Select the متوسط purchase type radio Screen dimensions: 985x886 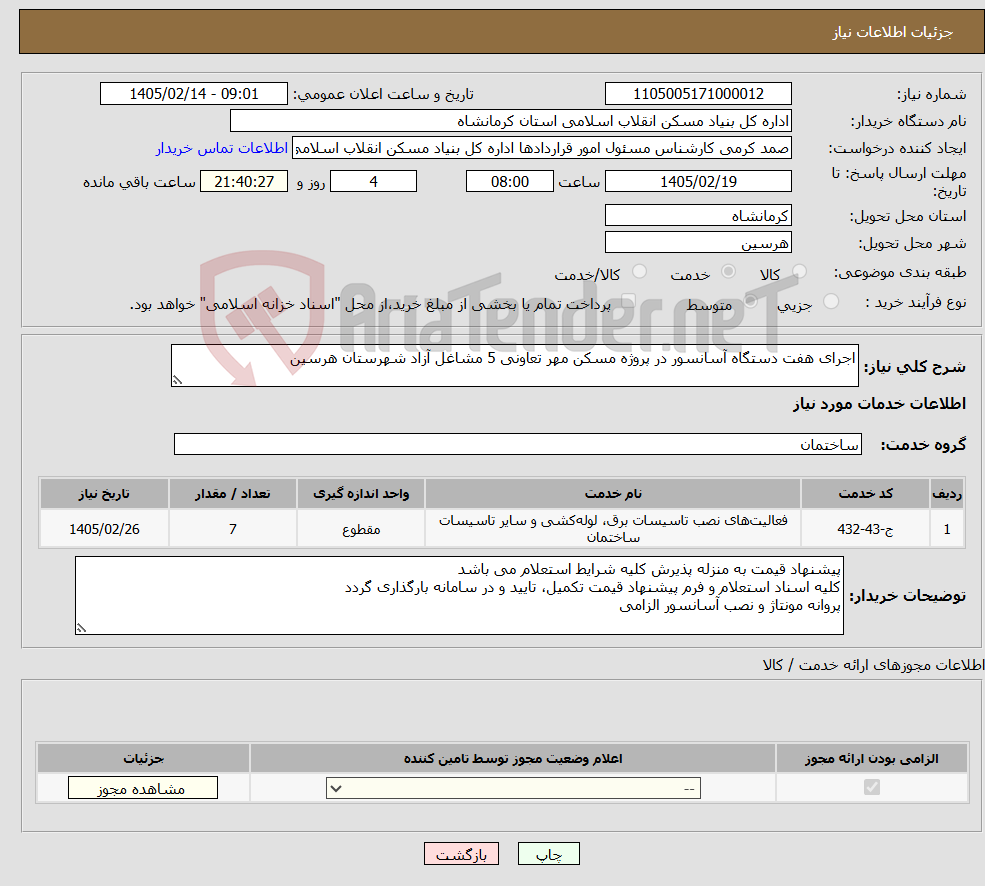[750, 301]
